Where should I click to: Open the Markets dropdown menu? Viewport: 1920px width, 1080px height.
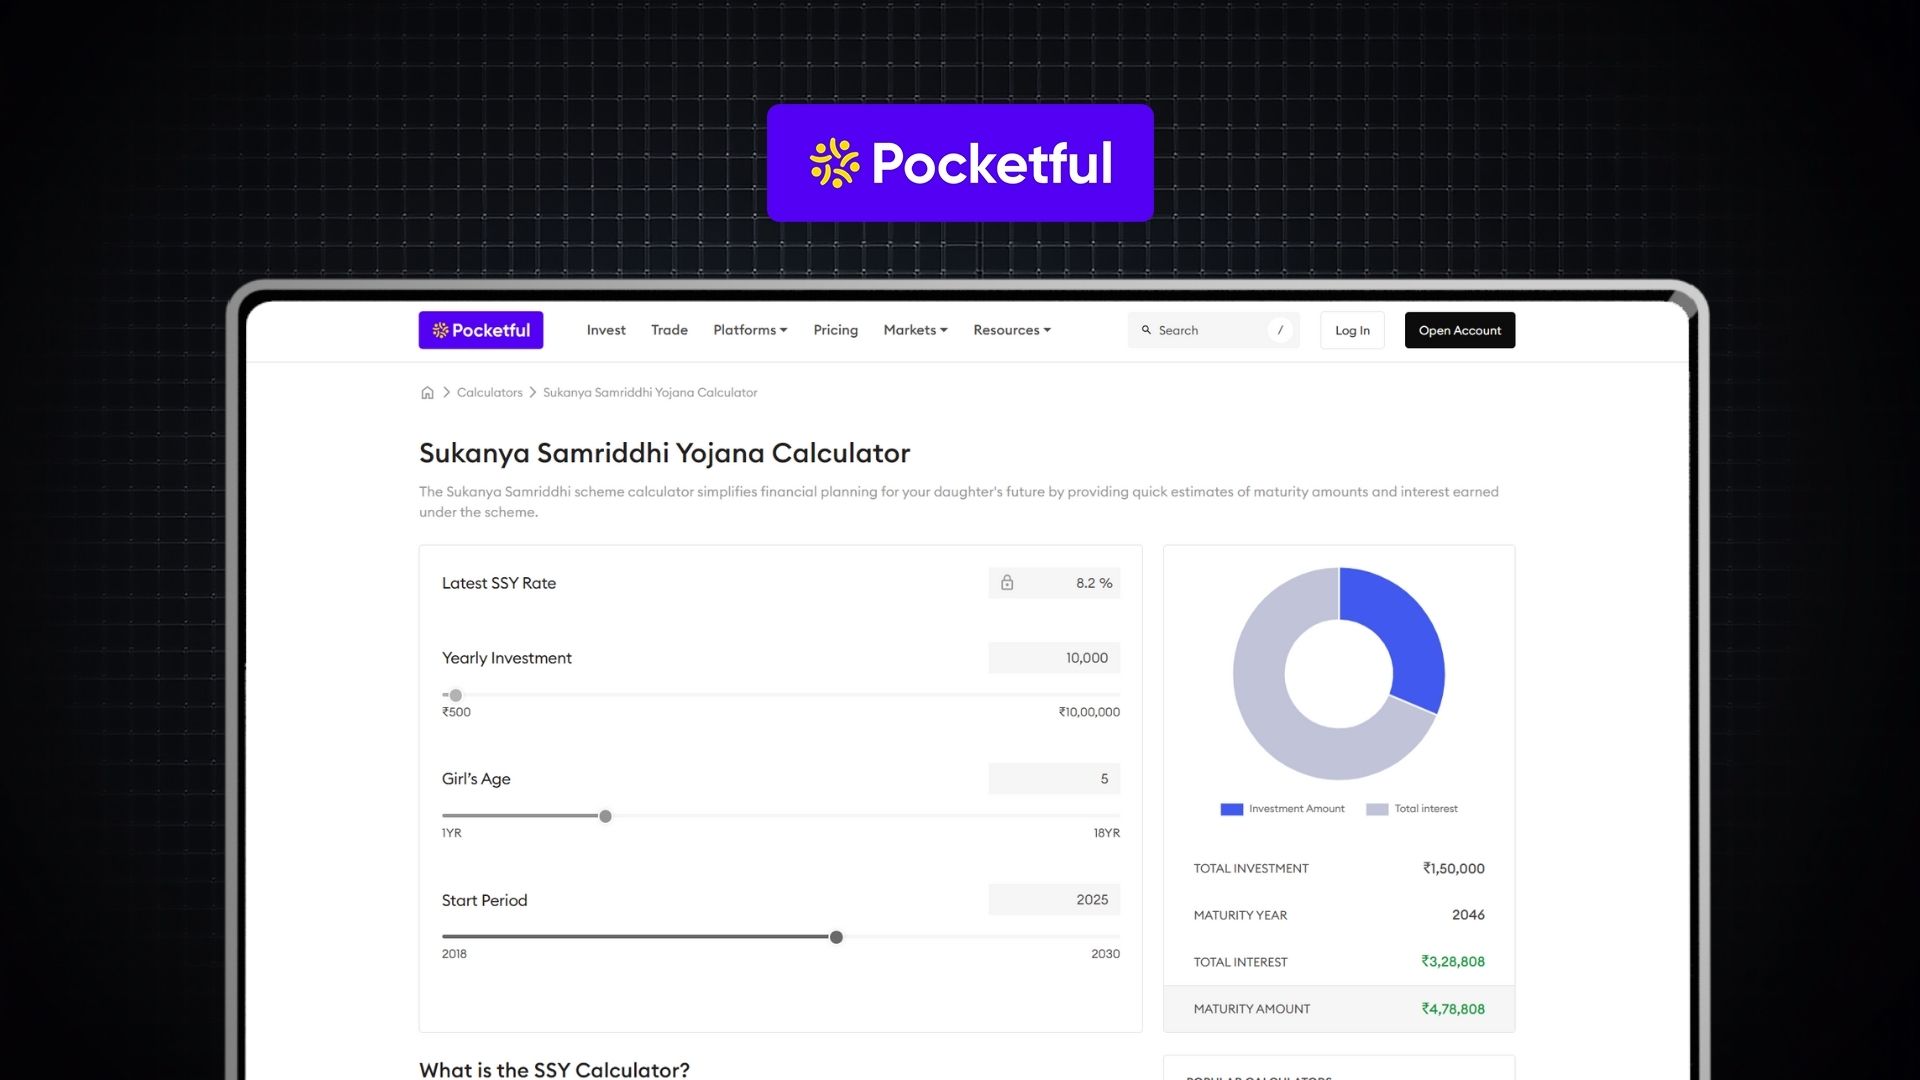[x=915, y=330]
